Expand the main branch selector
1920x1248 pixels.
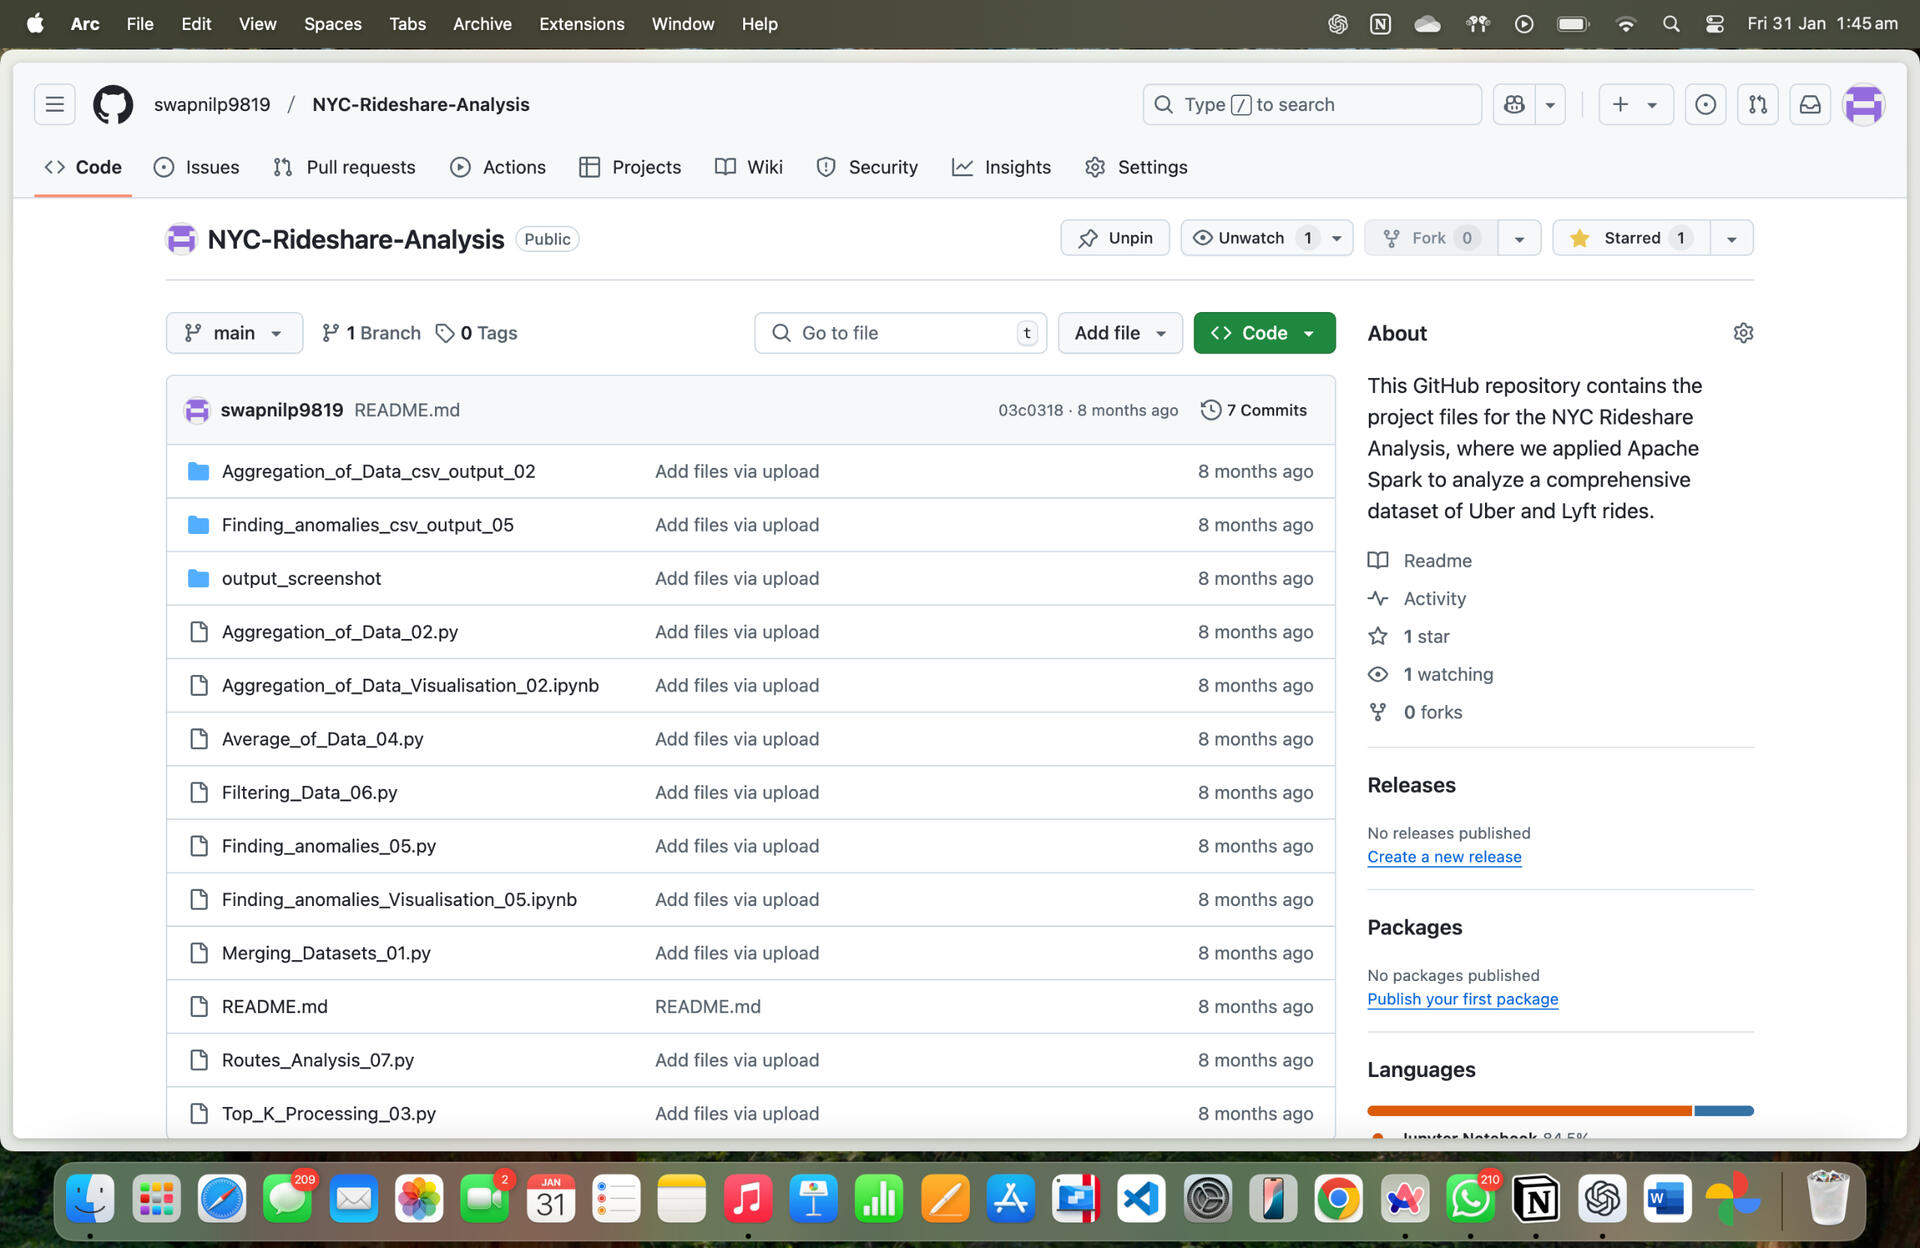(x=234, y=333)
